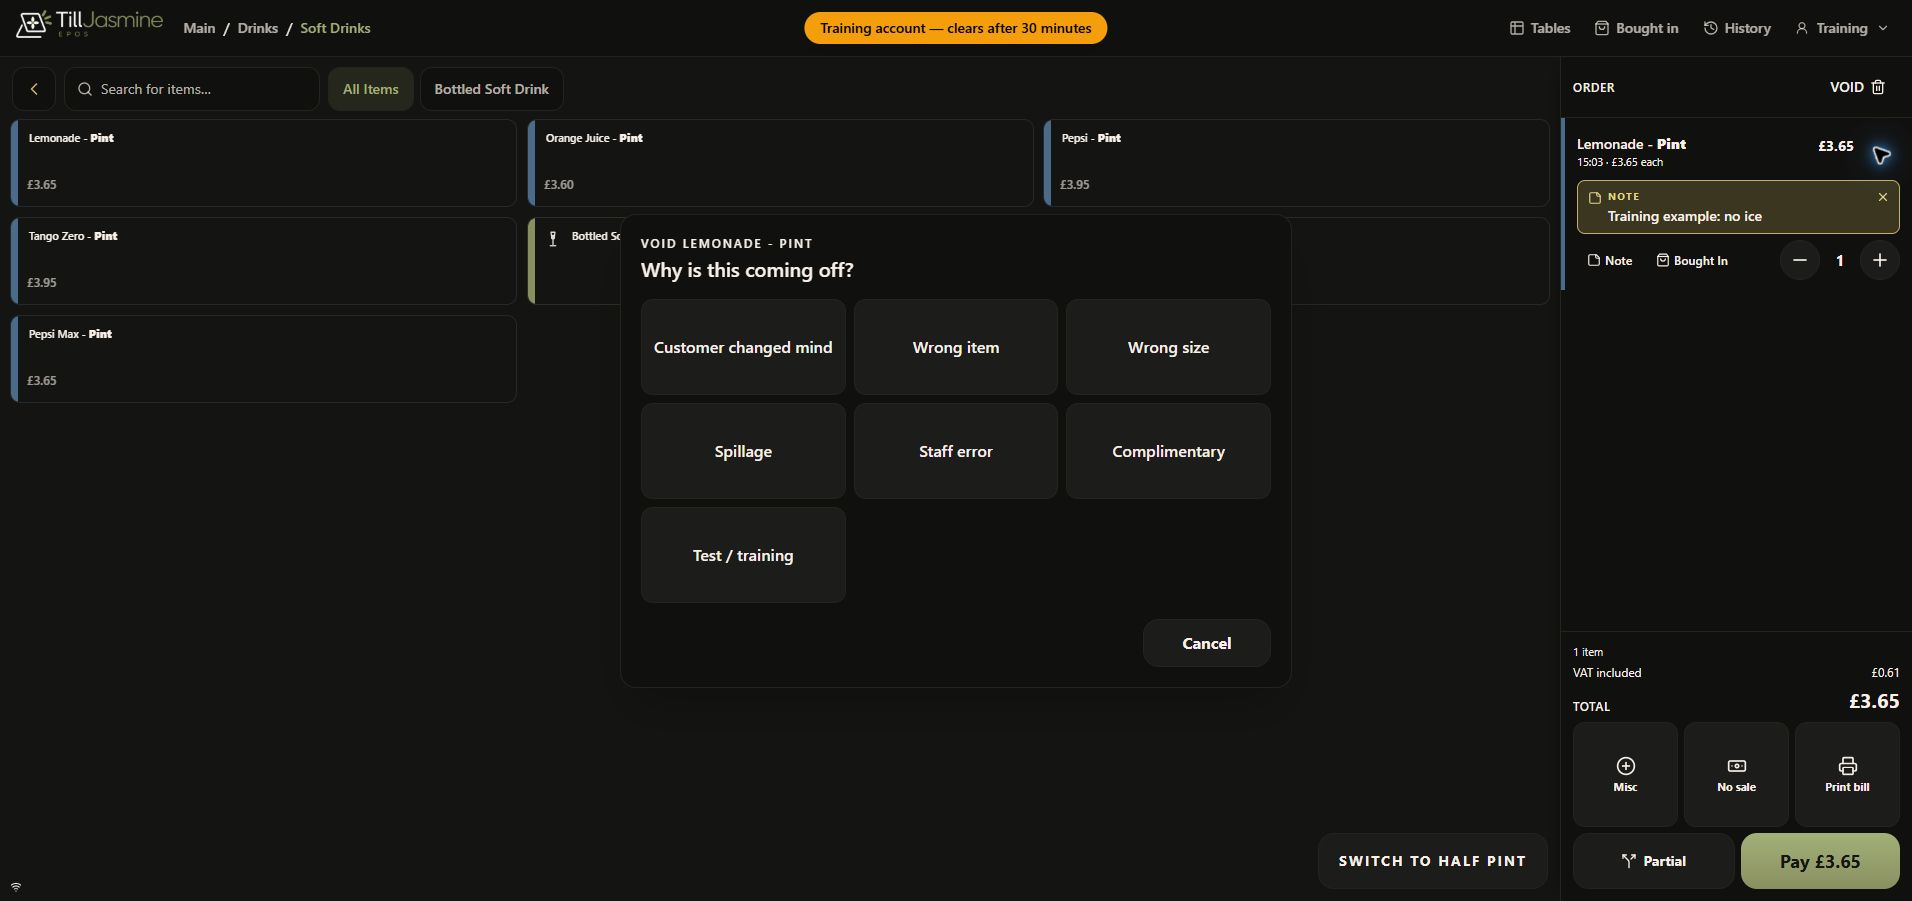Increase Lemonade quantity with plus
This screenshot has height=901, width=1912.
(1879, 261)
